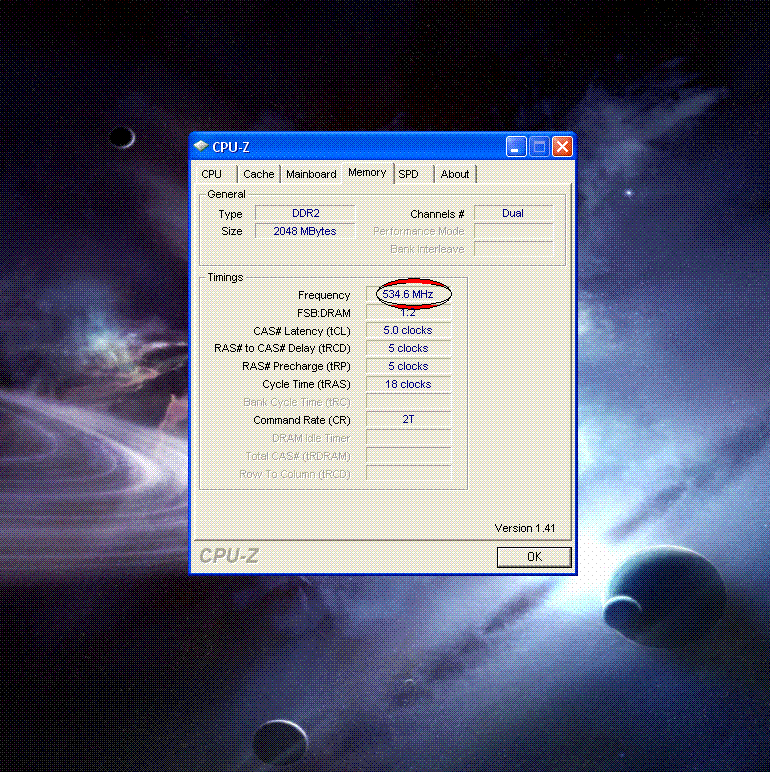Click the CPU-Z title bar icon
This screenshot has width=770, height=776.
(201, 146)
